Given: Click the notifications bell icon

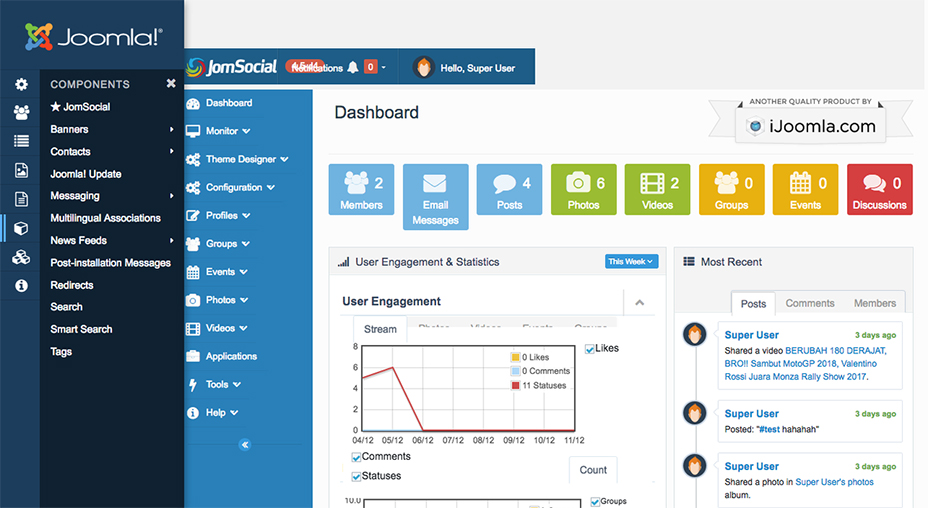Looking at the screenshot, I should (353, 67).
